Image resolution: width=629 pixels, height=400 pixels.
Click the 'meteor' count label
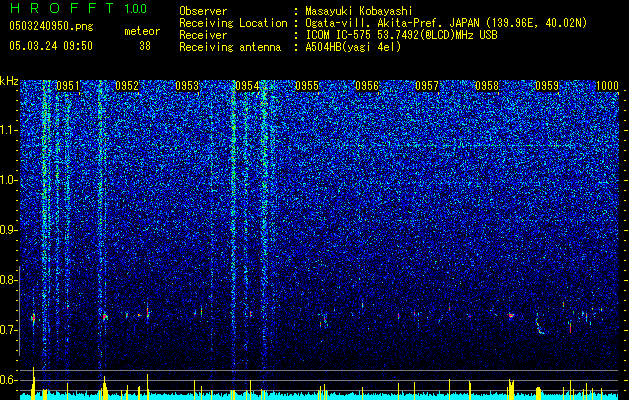point(142,31)
